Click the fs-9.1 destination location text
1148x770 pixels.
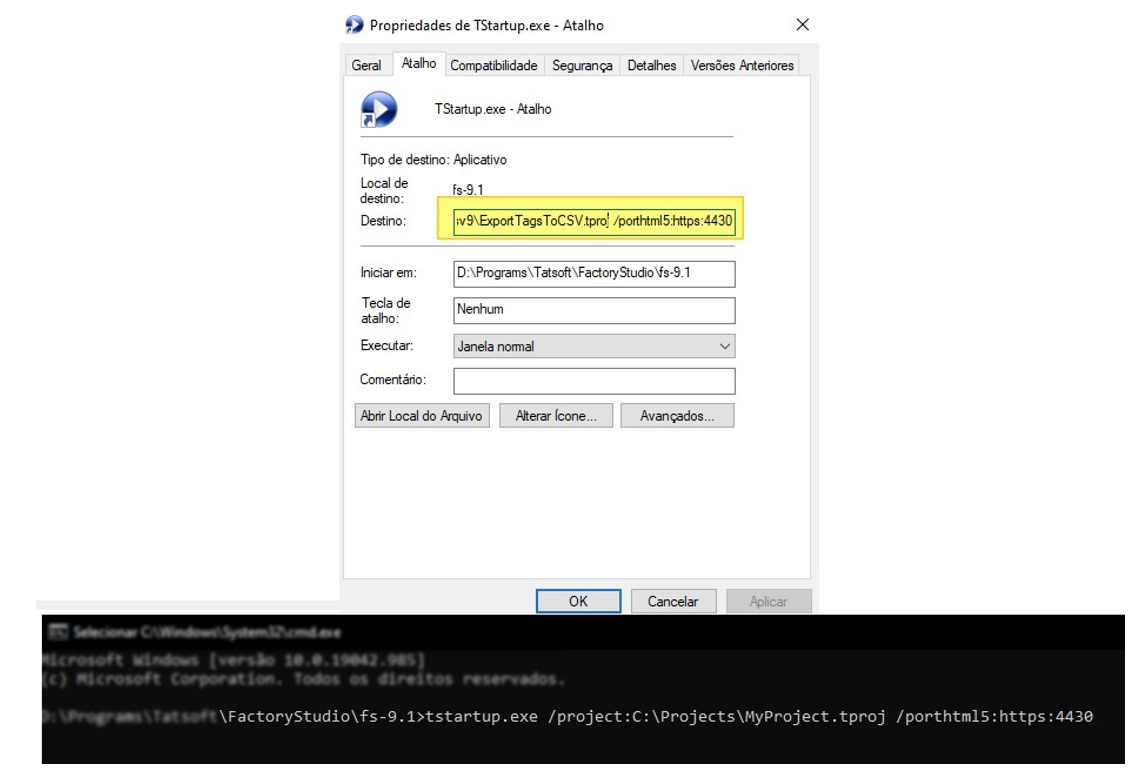pos(468,190)
